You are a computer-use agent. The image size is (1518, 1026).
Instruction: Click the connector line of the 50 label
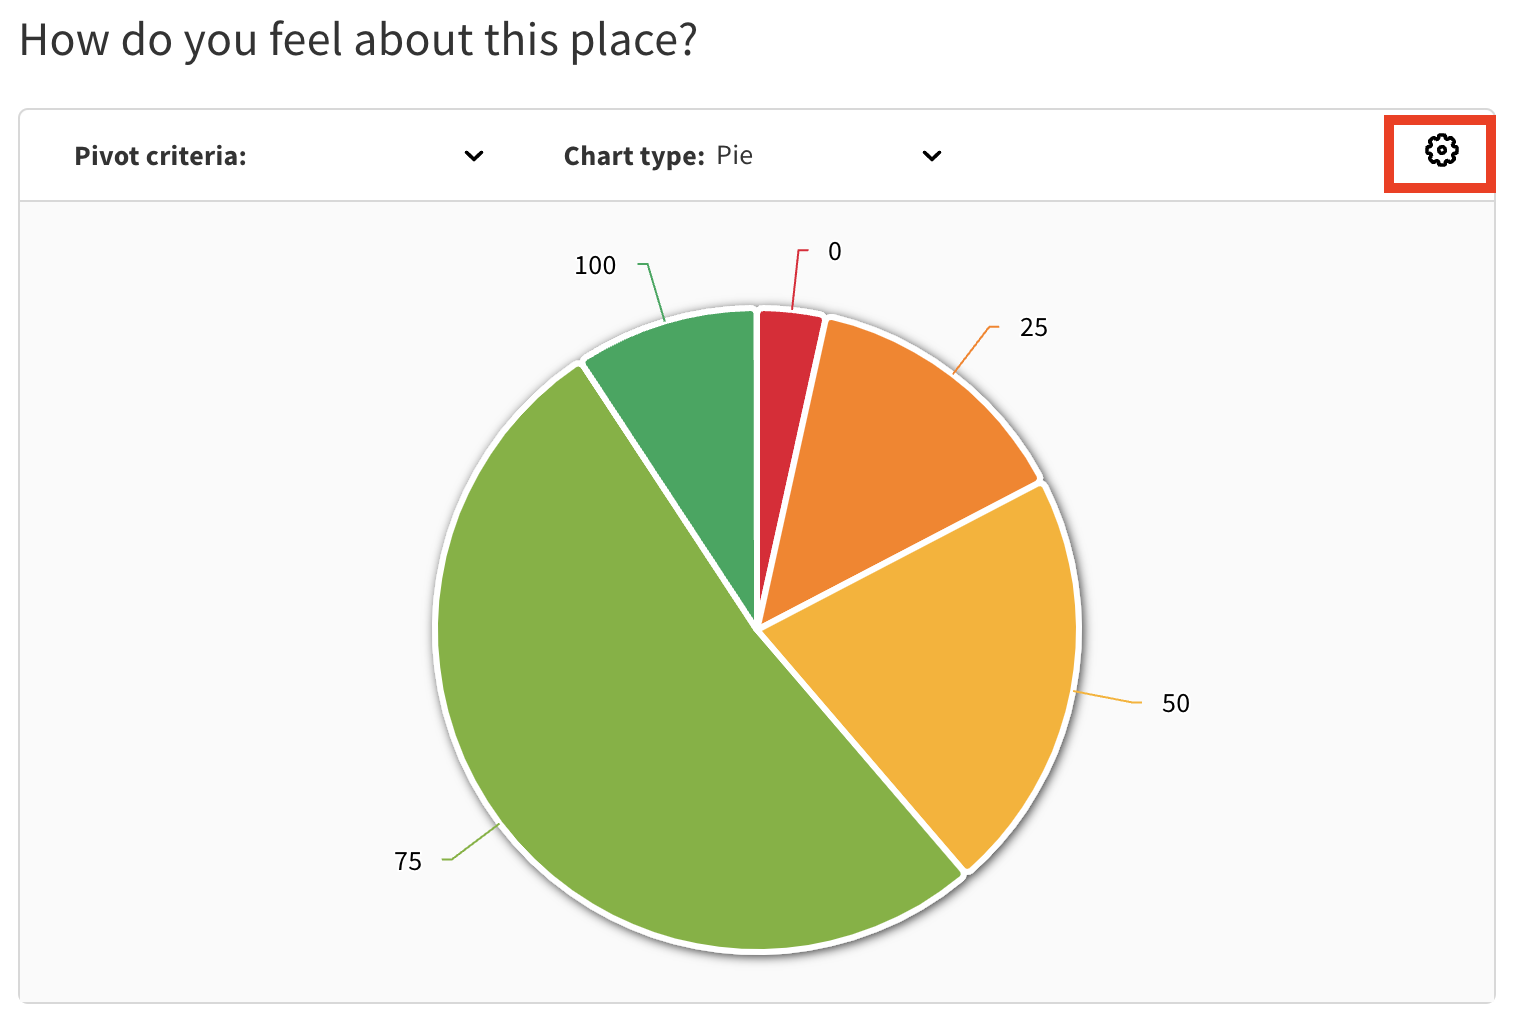[1107, 698]
